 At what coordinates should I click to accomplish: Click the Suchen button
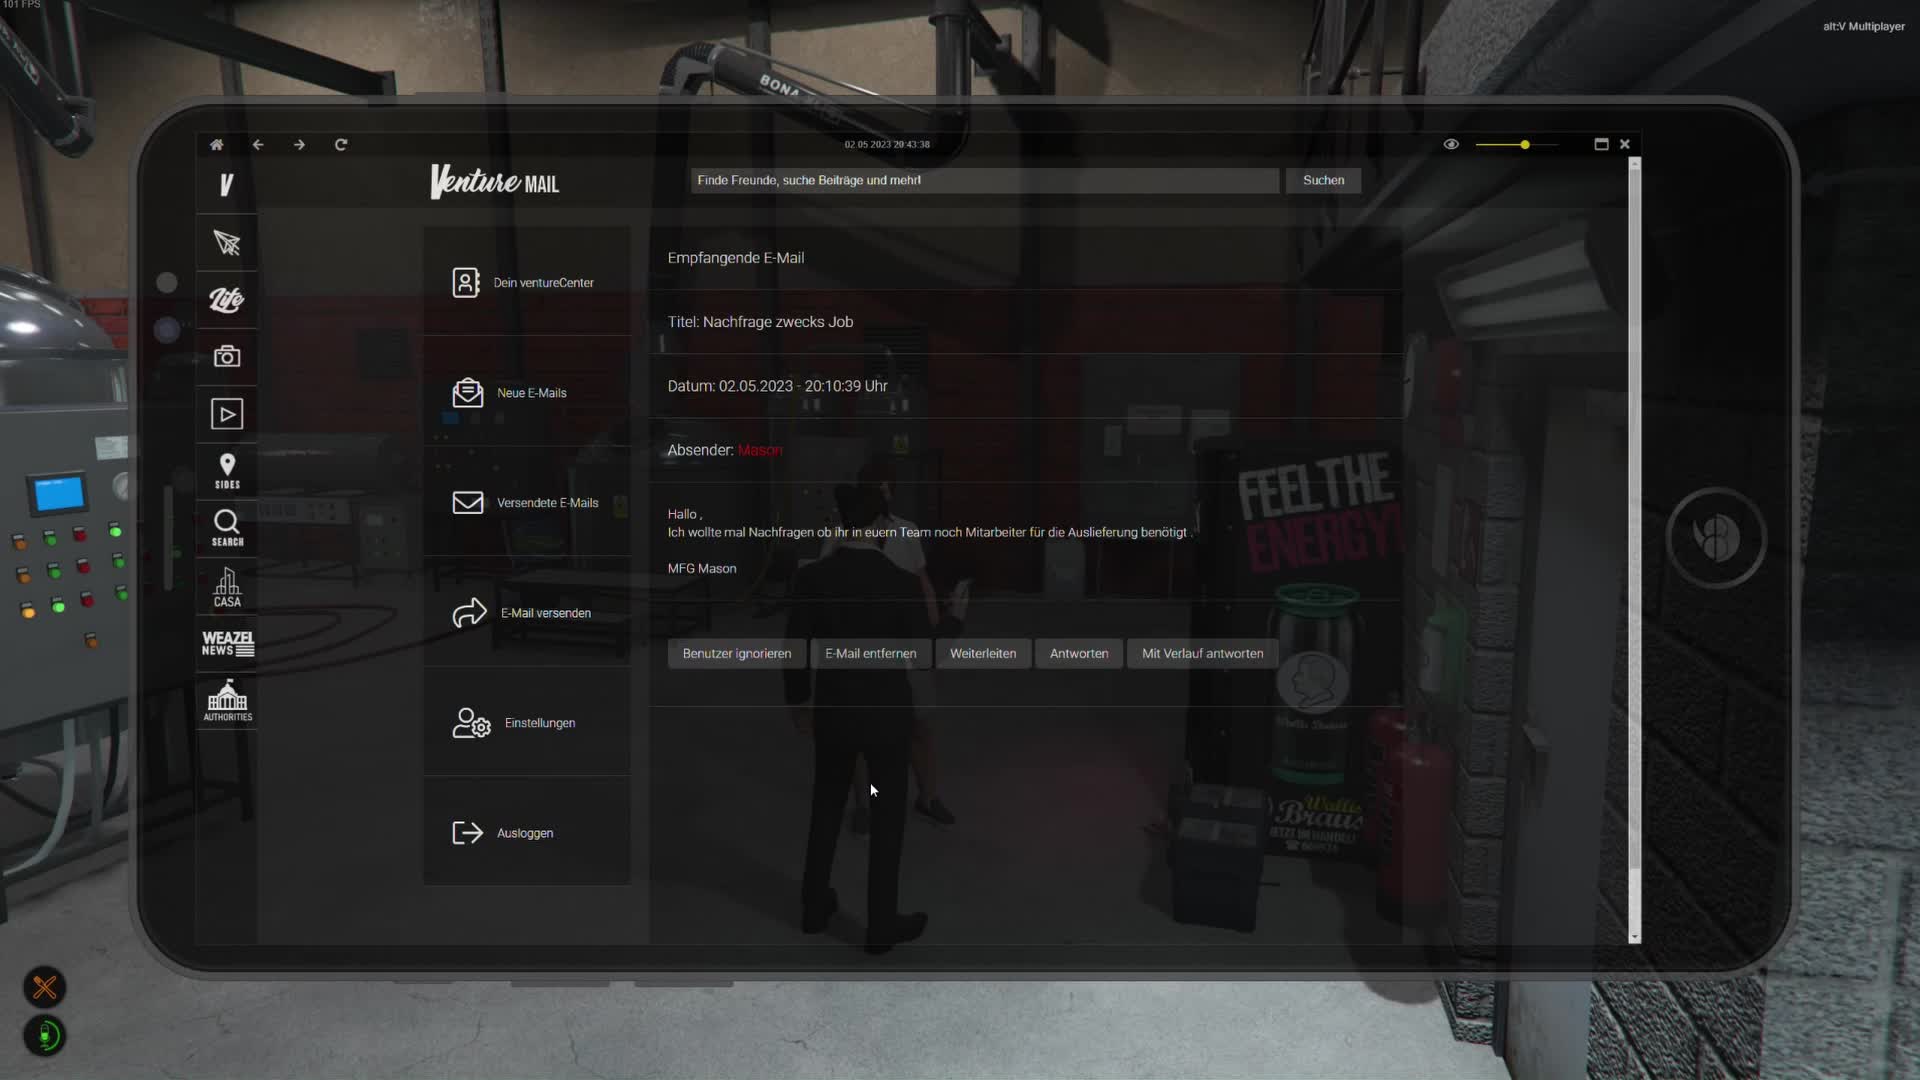coord(1323,181)
